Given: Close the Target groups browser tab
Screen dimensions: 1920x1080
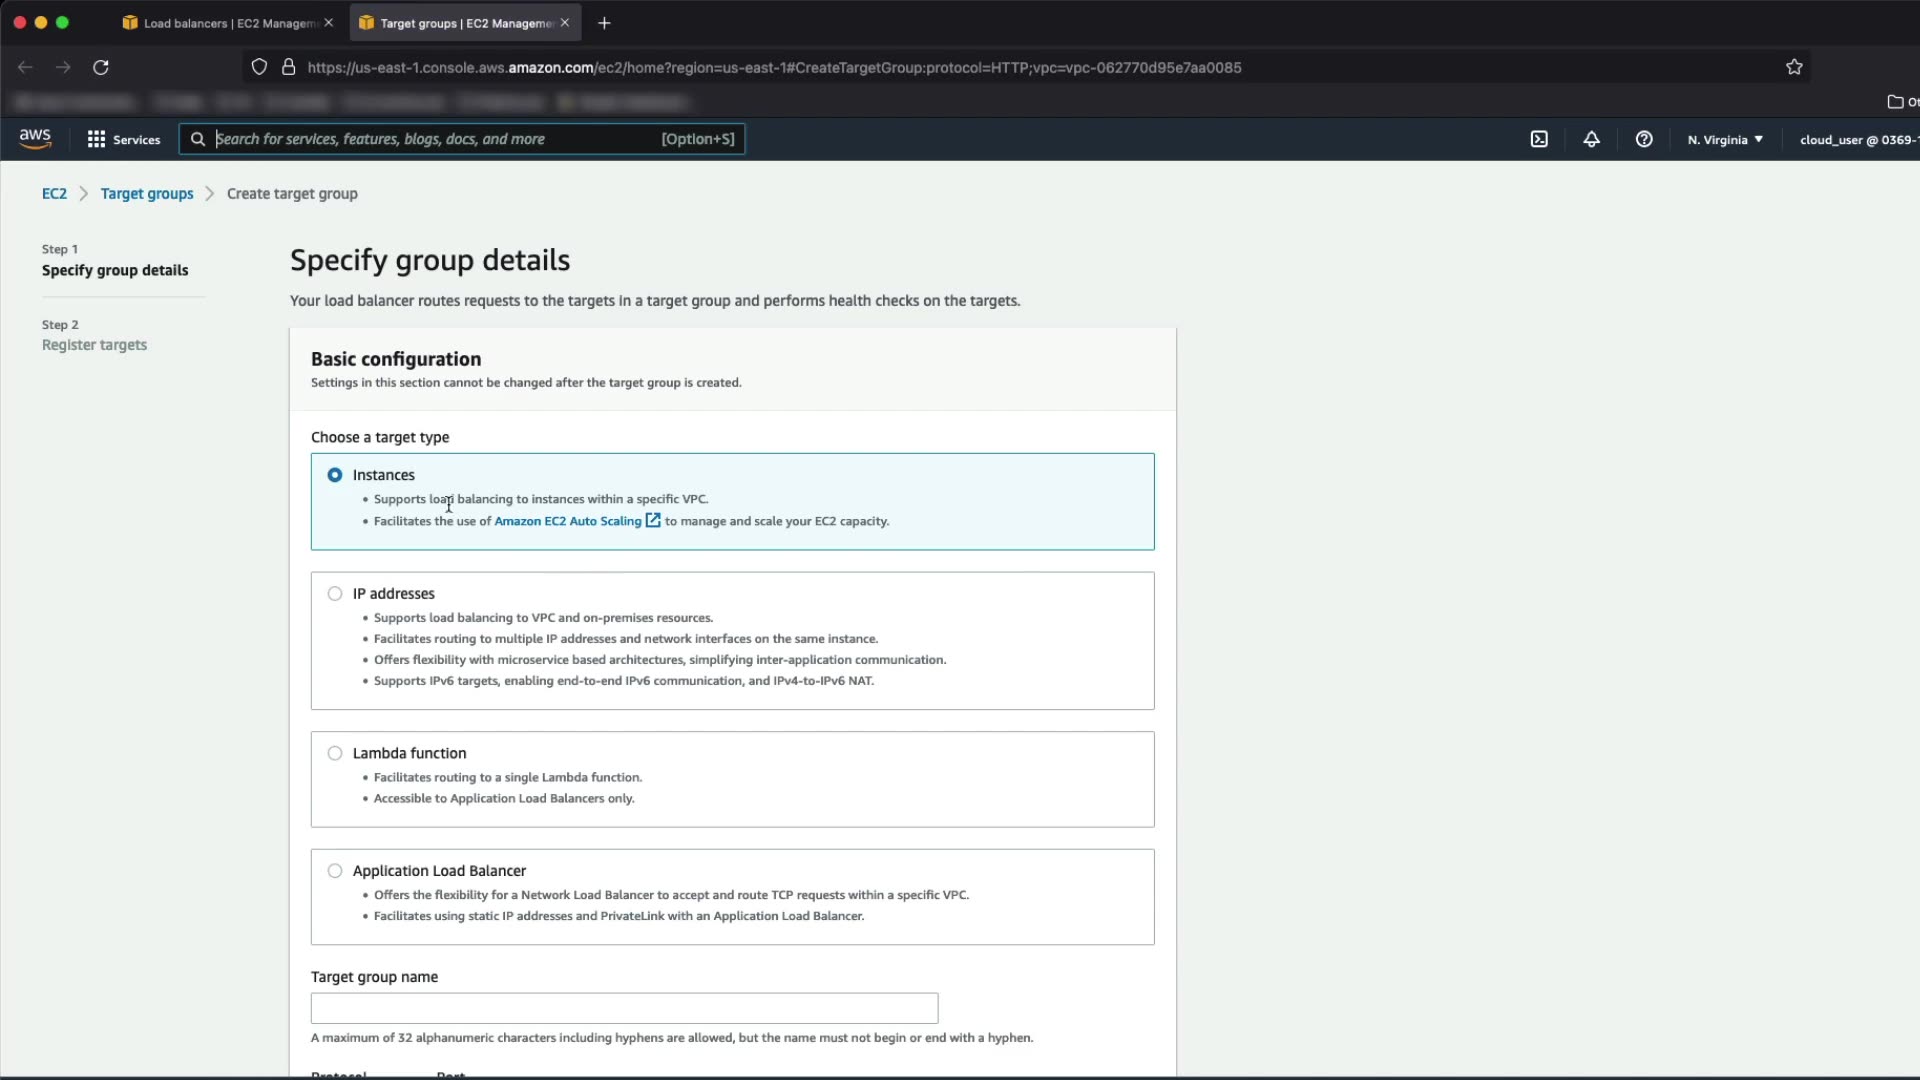Looking at the screenshot, I should [x=565, y=23].
